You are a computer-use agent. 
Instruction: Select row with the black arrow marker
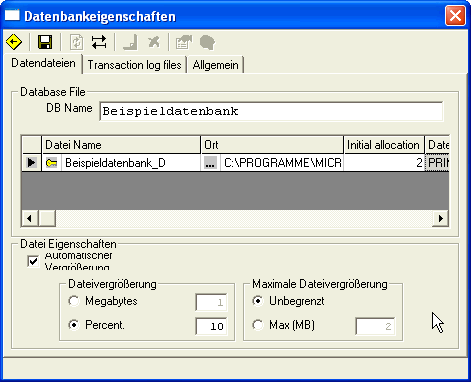pos(32,163)
